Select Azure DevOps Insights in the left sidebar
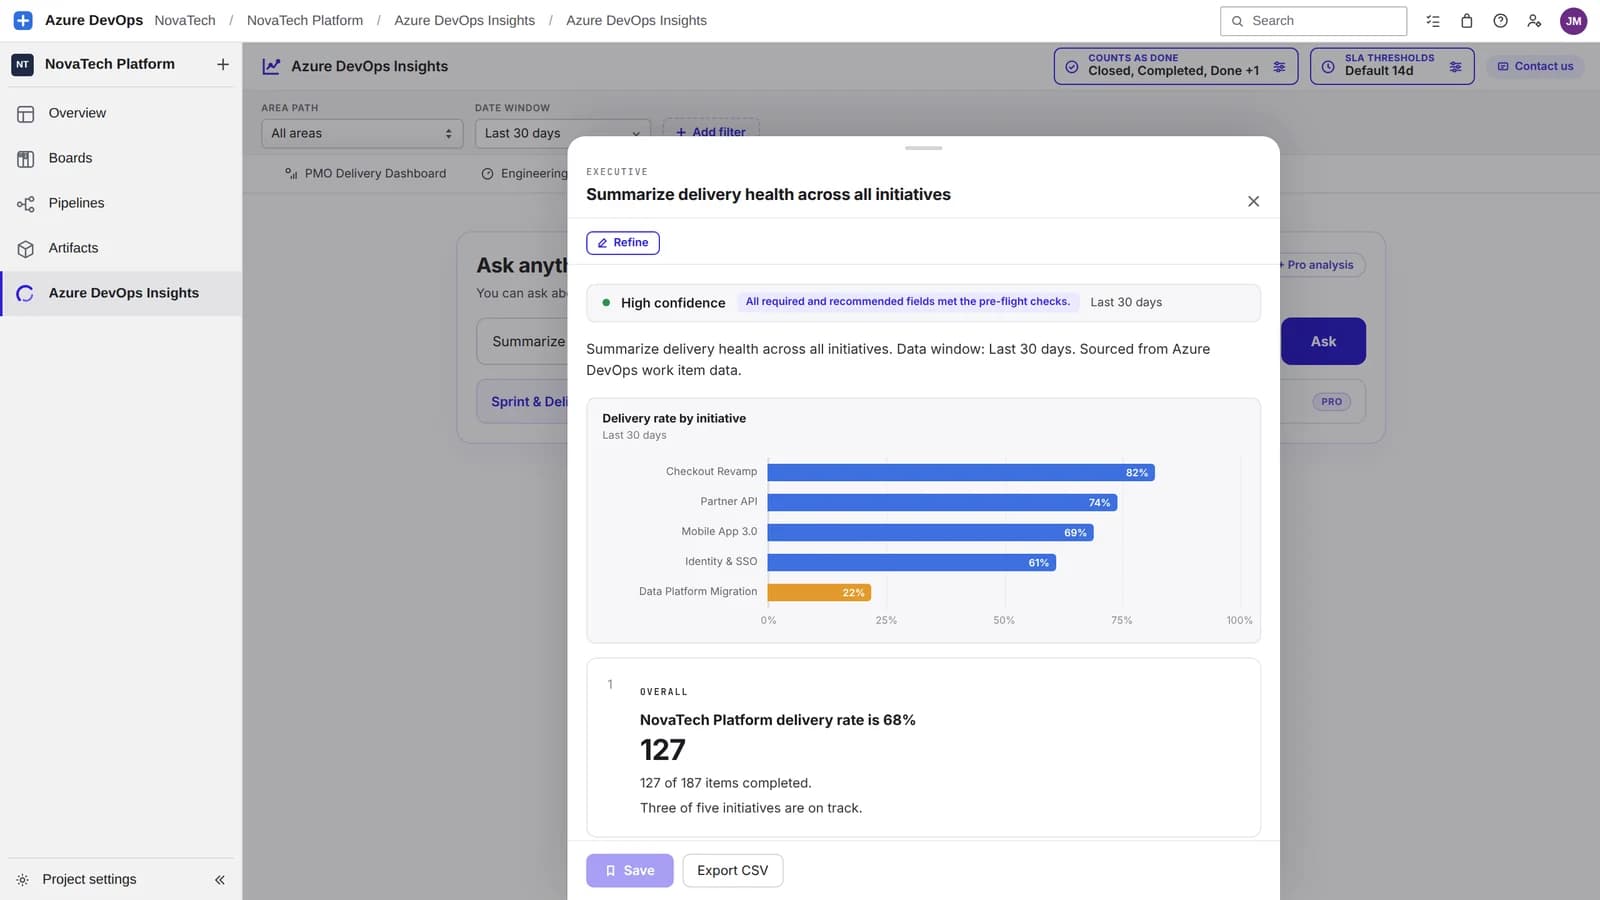 (x=121, y=293)
